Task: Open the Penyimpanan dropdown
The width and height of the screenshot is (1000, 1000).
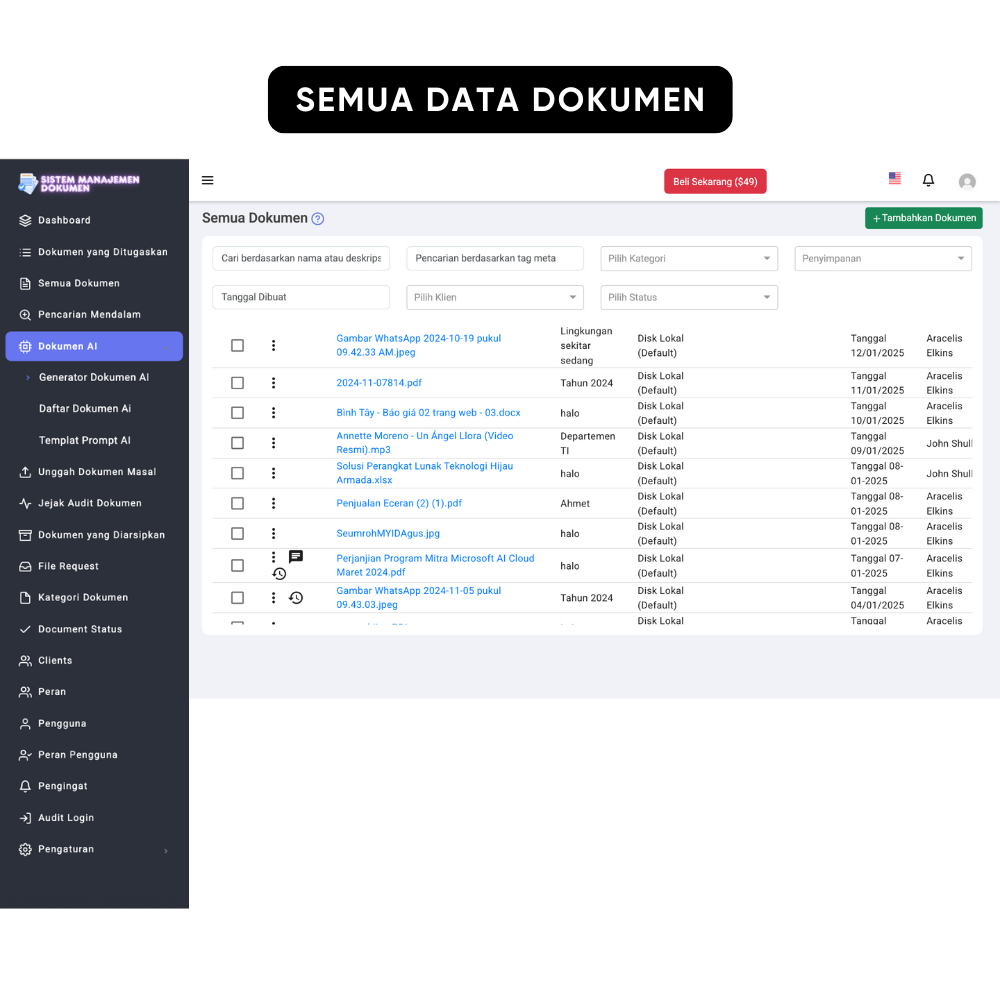Action: pos(883,258)
